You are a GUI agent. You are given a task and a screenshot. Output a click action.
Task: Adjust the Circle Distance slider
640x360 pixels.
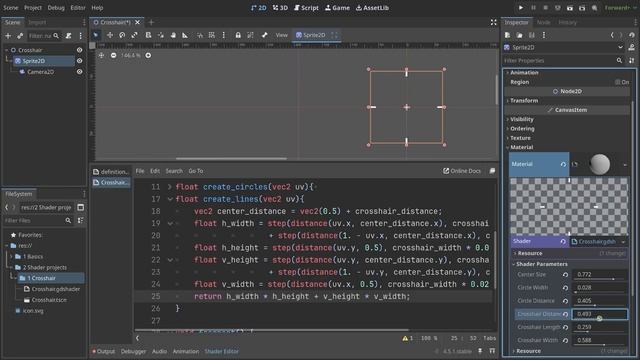600,301
